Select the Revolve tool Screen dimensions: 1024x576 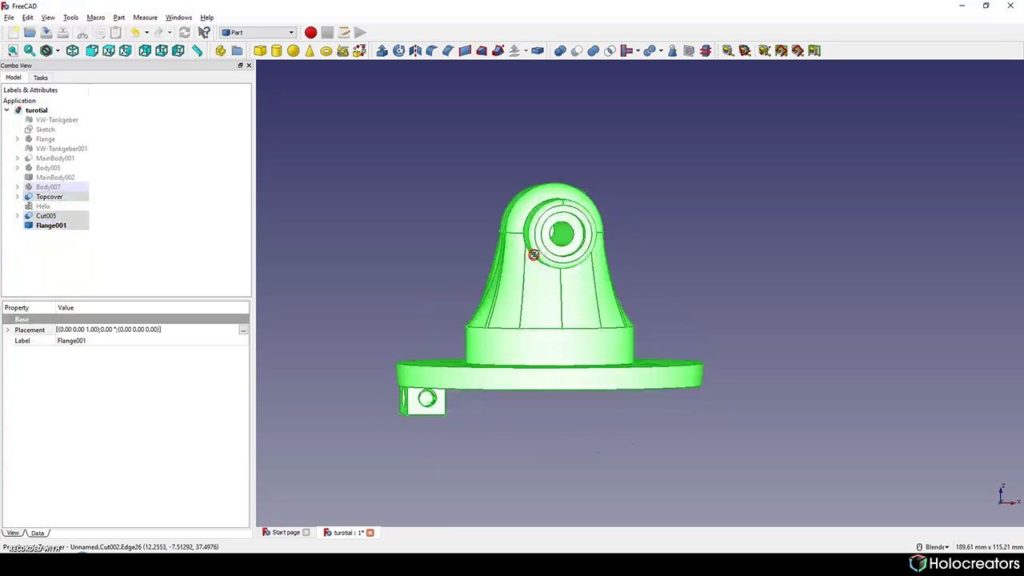coord(399,51)
